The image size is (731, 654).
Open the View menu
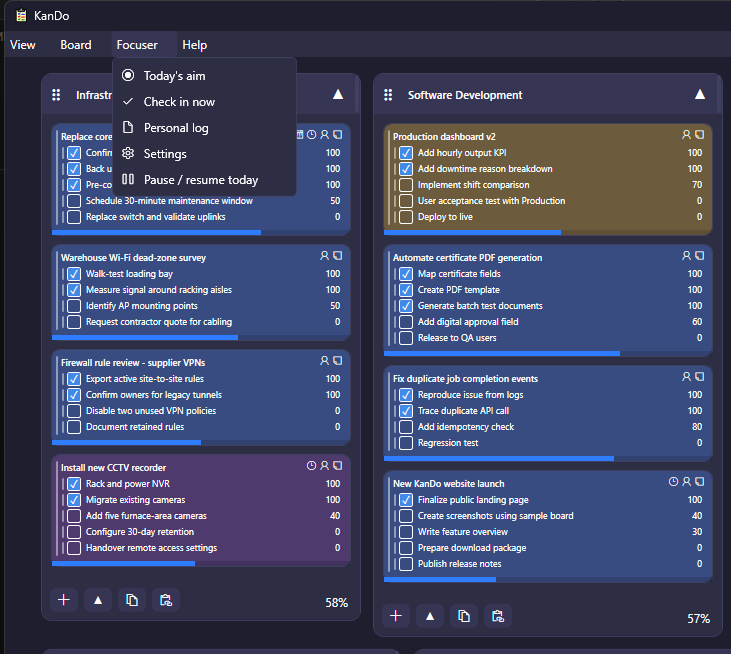pos(22,45)
